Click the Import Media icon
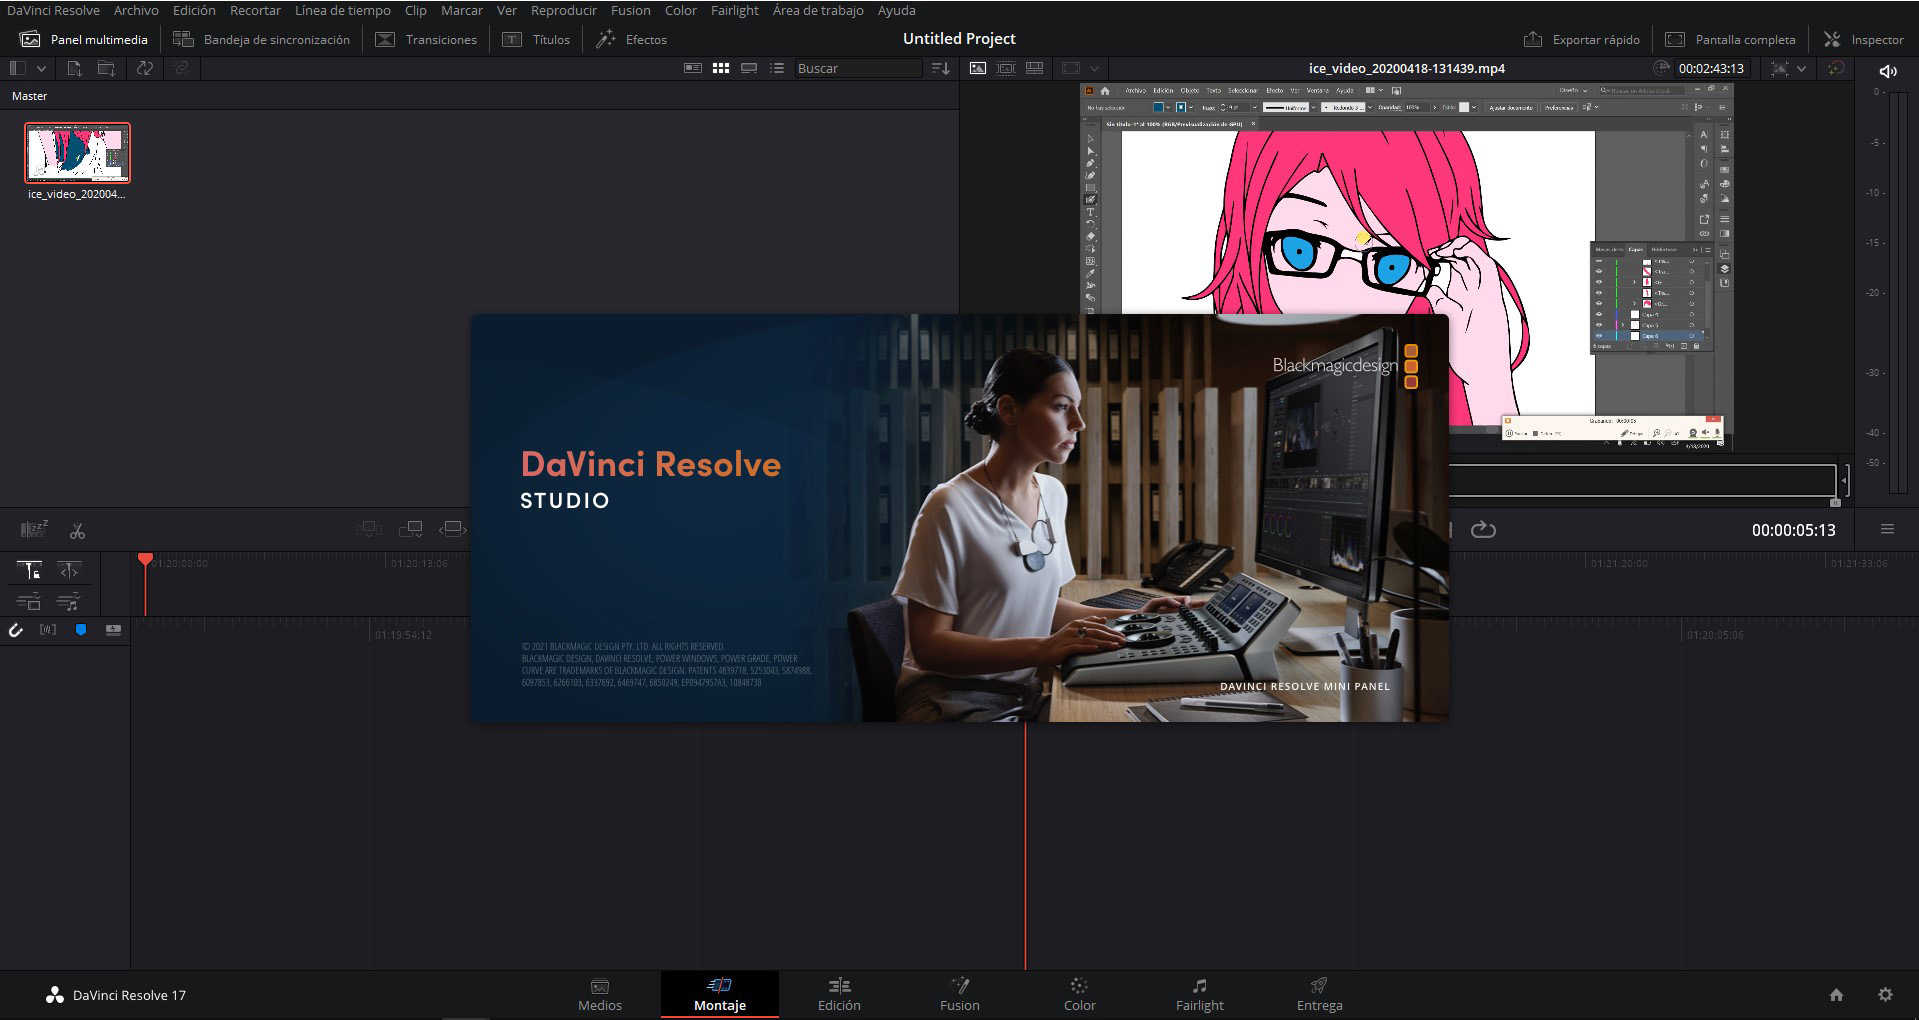 point(74,68)
